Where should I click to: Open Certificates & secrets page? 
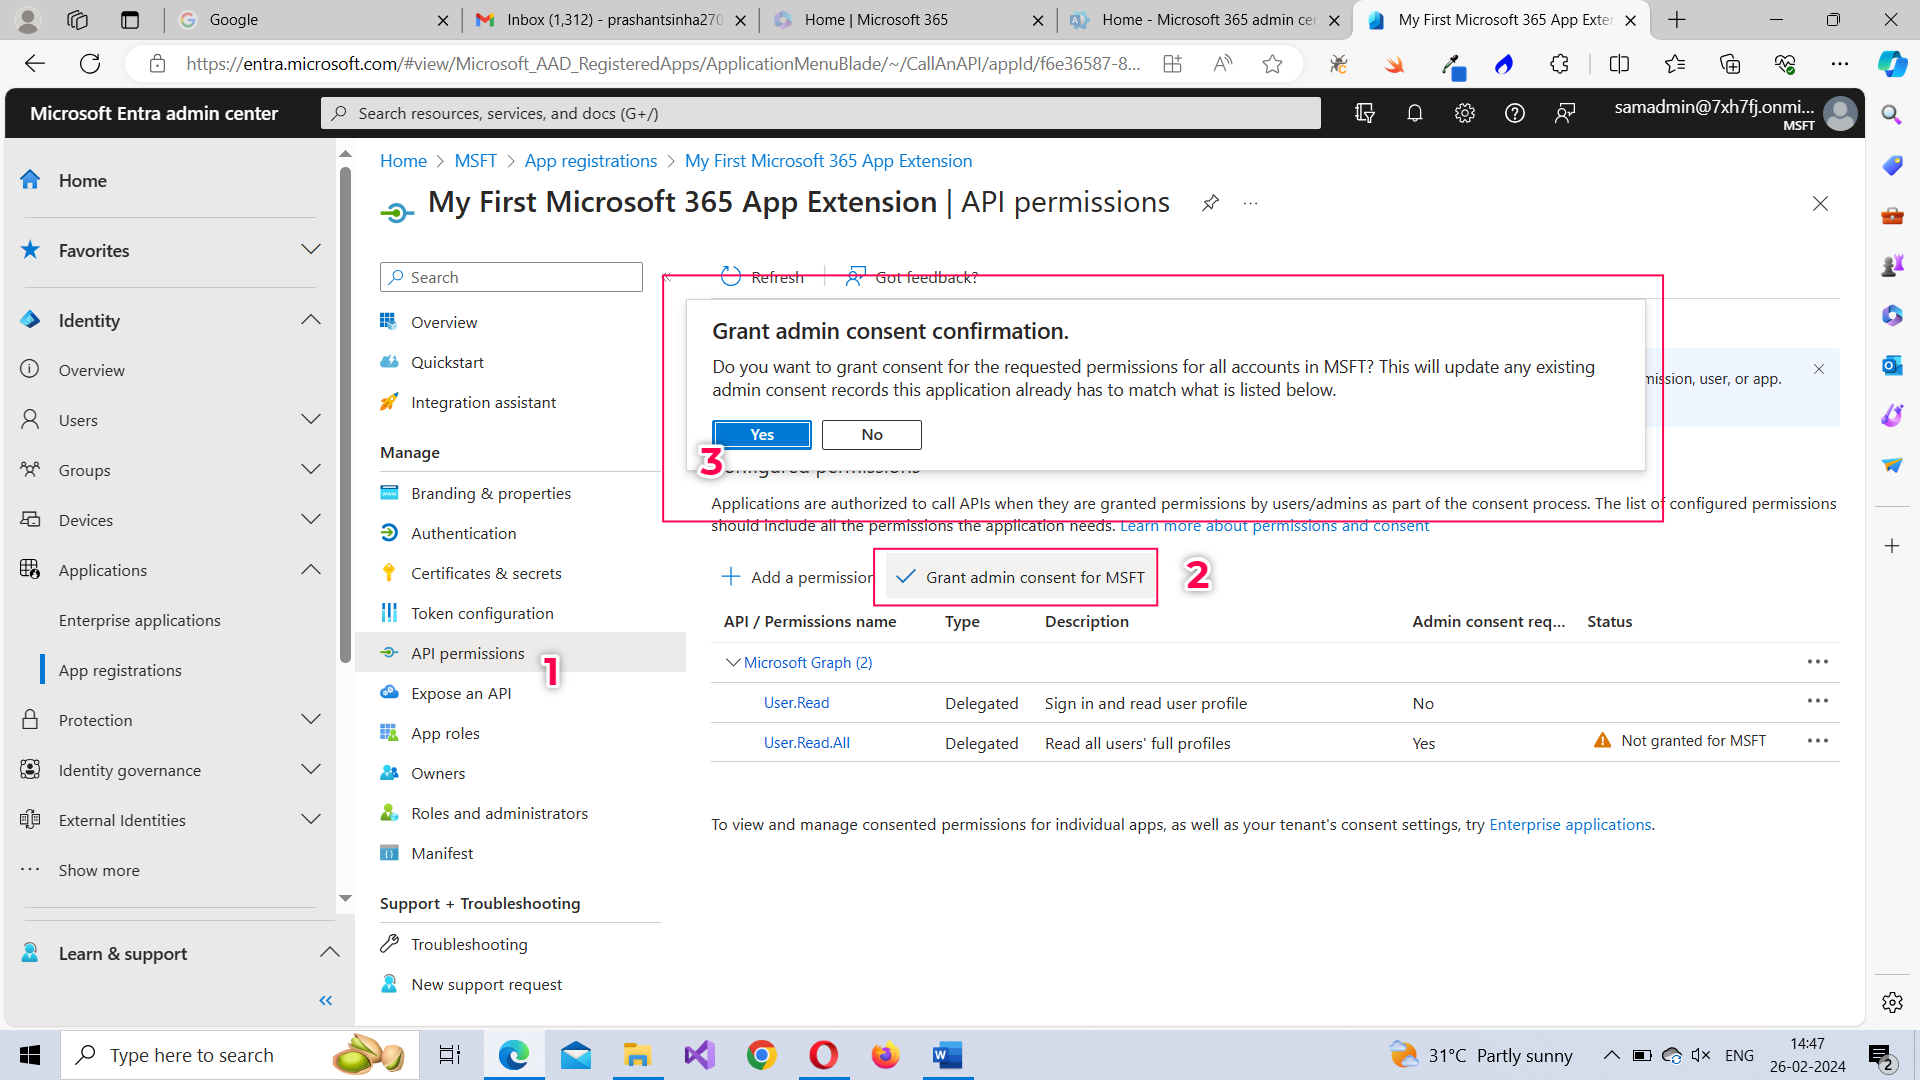pos(486,573)
